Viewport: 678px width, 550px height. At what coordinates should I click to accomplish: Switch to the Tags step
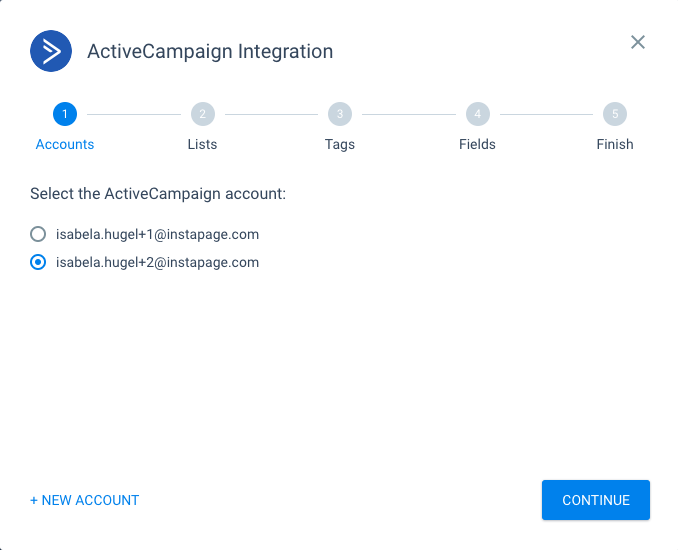pos(340,144)
